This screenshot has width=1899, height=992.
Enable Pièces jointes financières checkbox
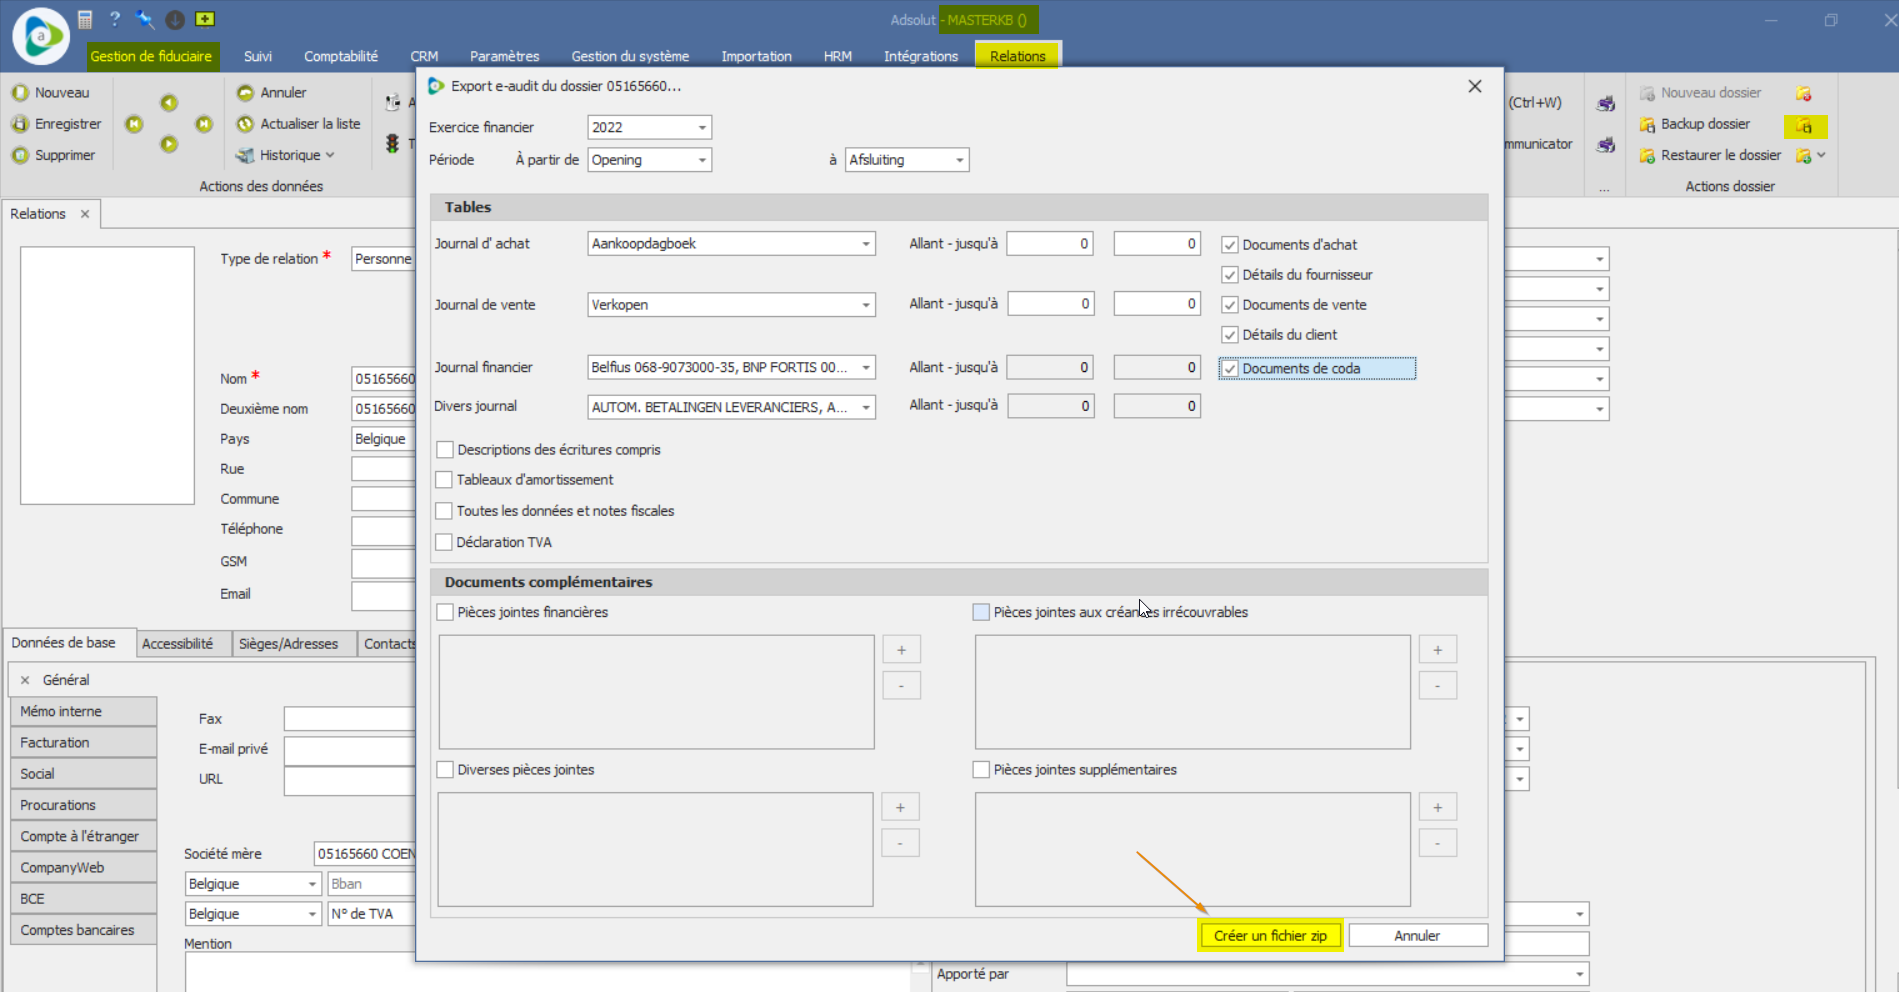tap(445, 612)
